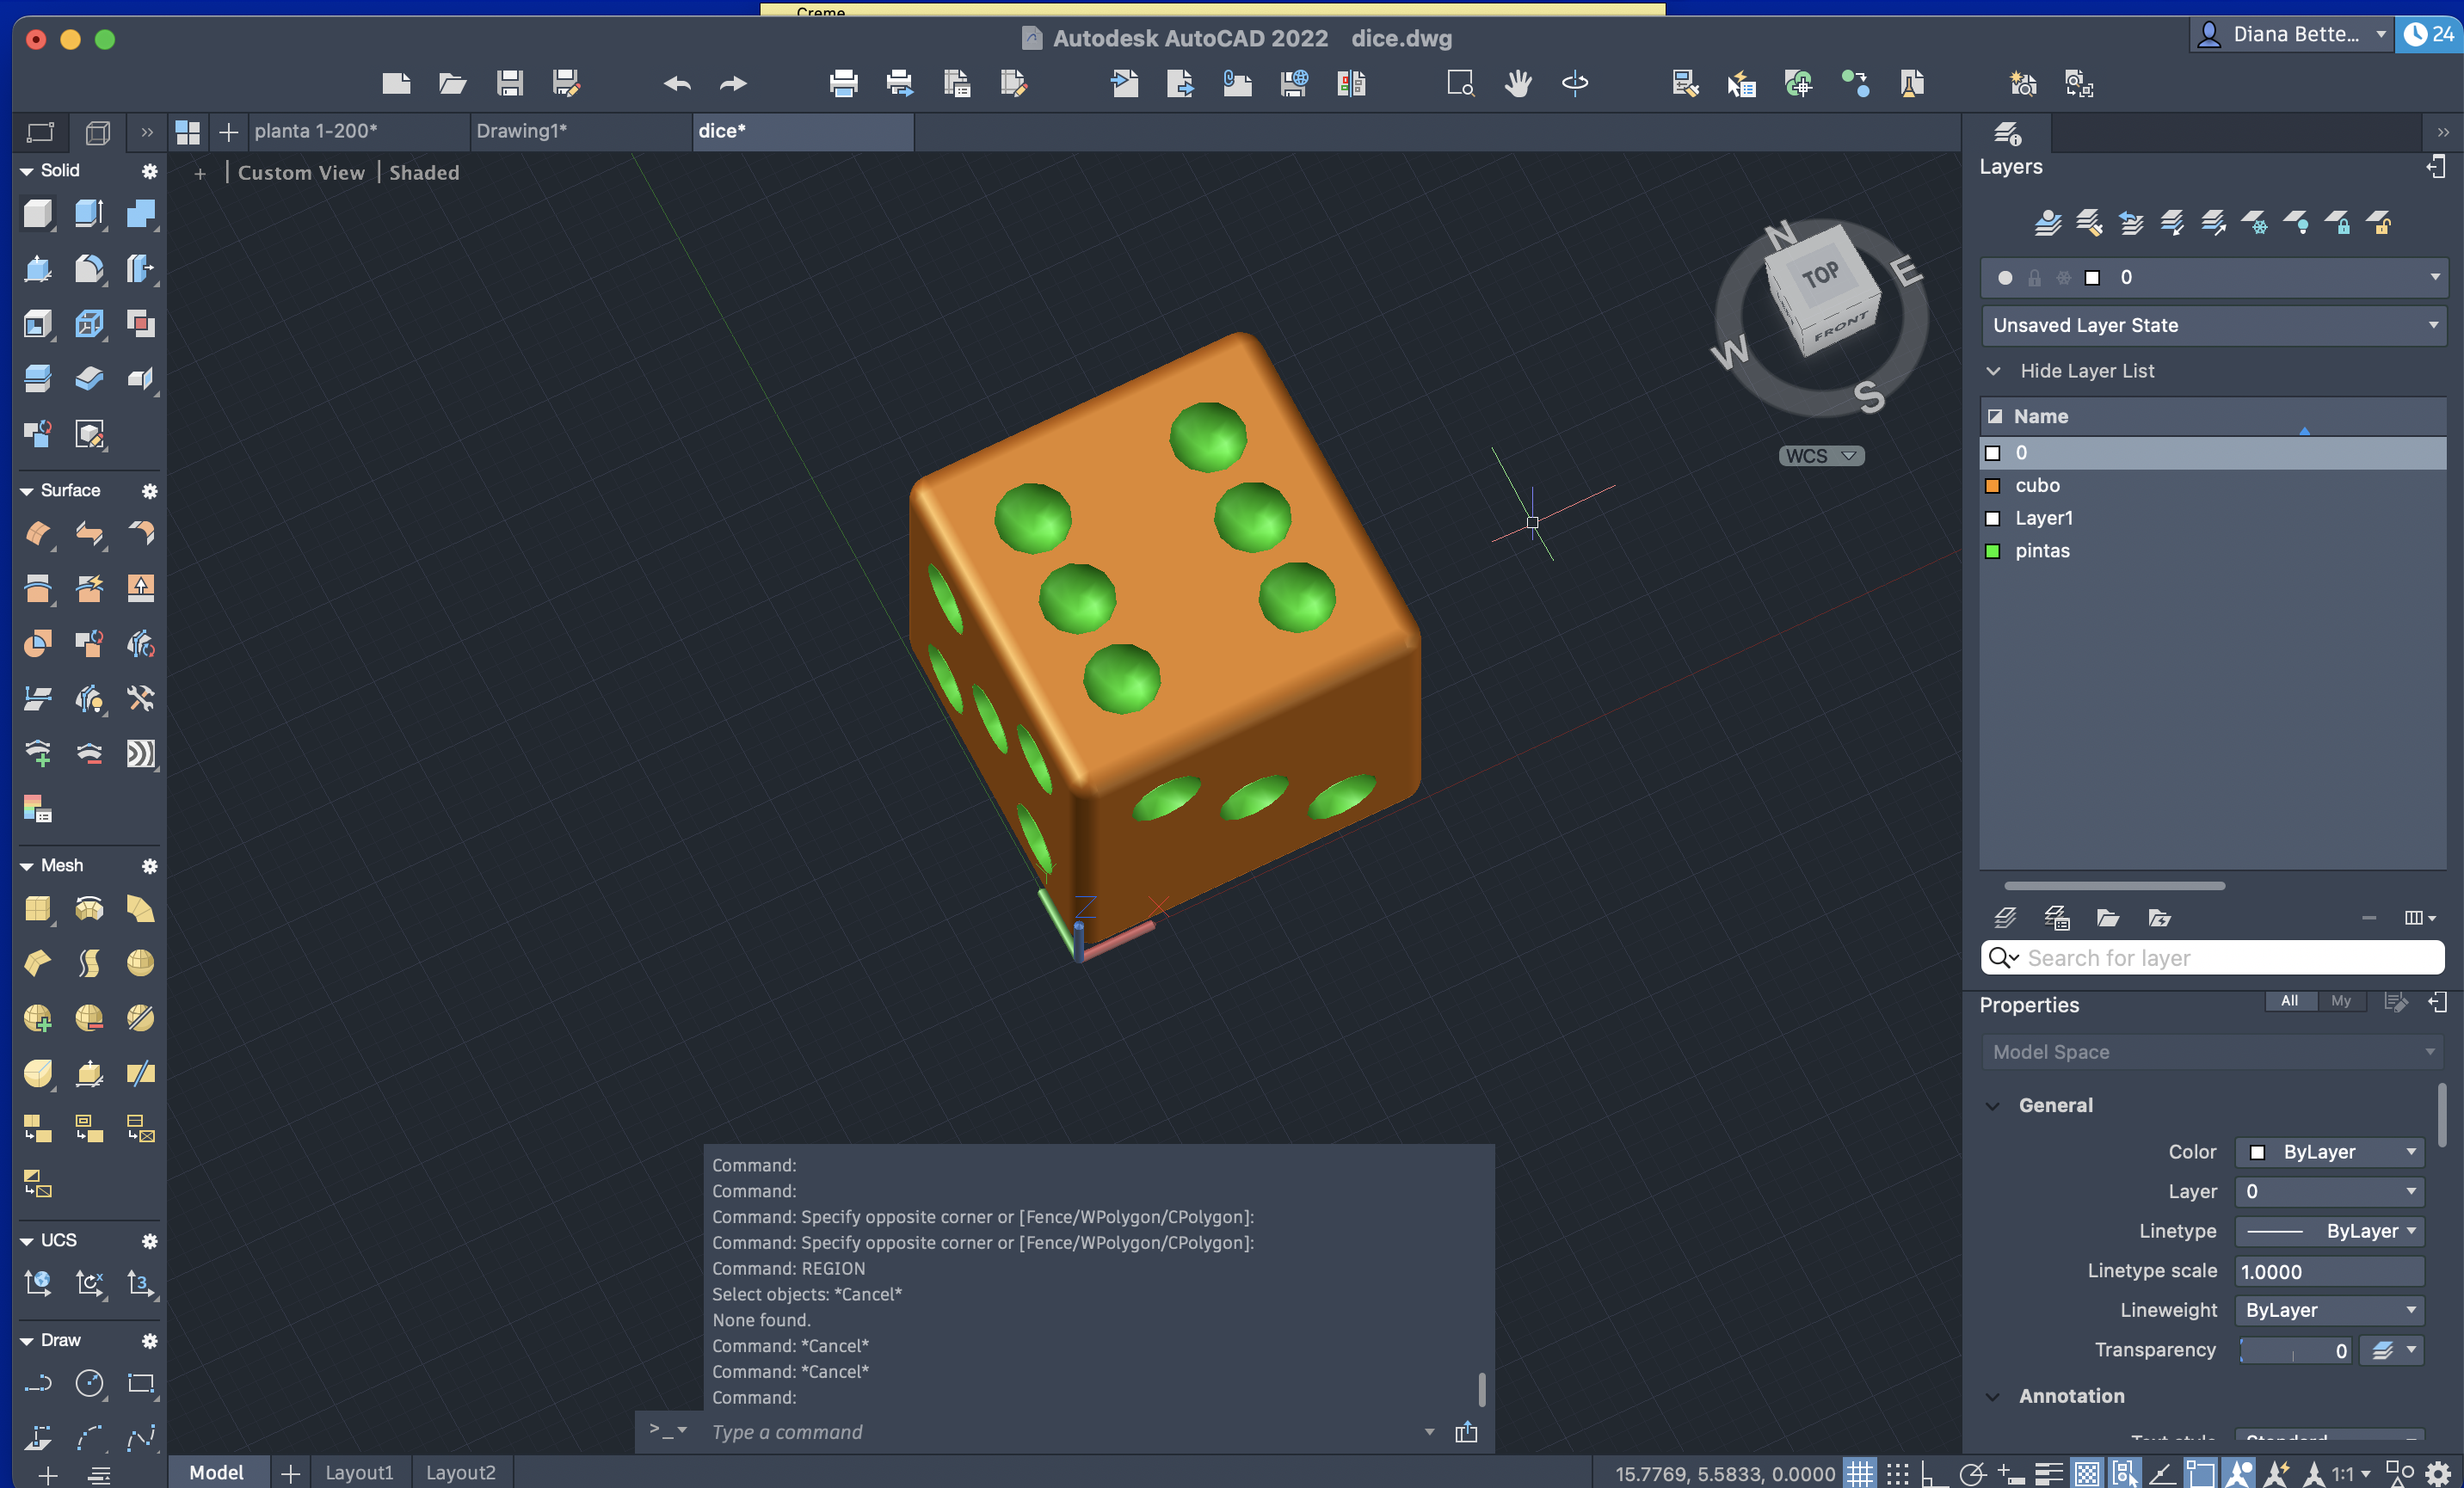Click the Circle draw tool
The height and width of the screenshot is (1488, 2464).
point(89,1383)
